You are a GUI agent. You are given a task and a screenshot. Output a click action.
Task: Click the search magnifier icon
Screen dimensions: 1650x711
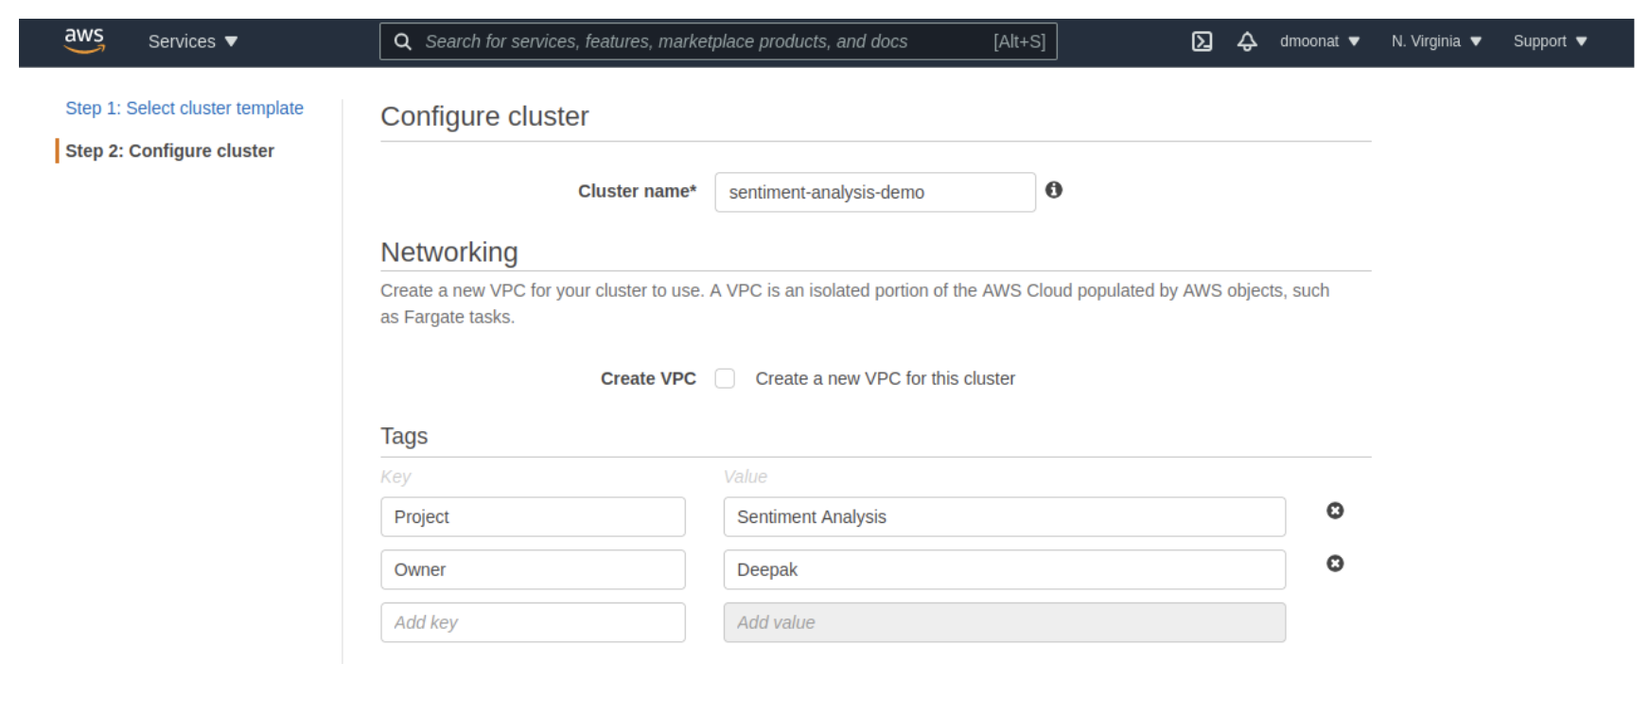(403, 41)
